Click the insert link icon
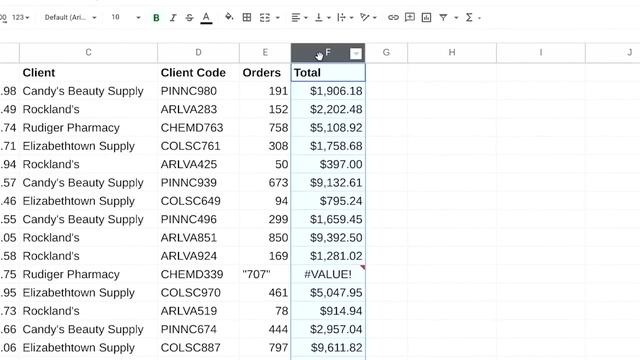The image size is (640, 360). (393, 18)
